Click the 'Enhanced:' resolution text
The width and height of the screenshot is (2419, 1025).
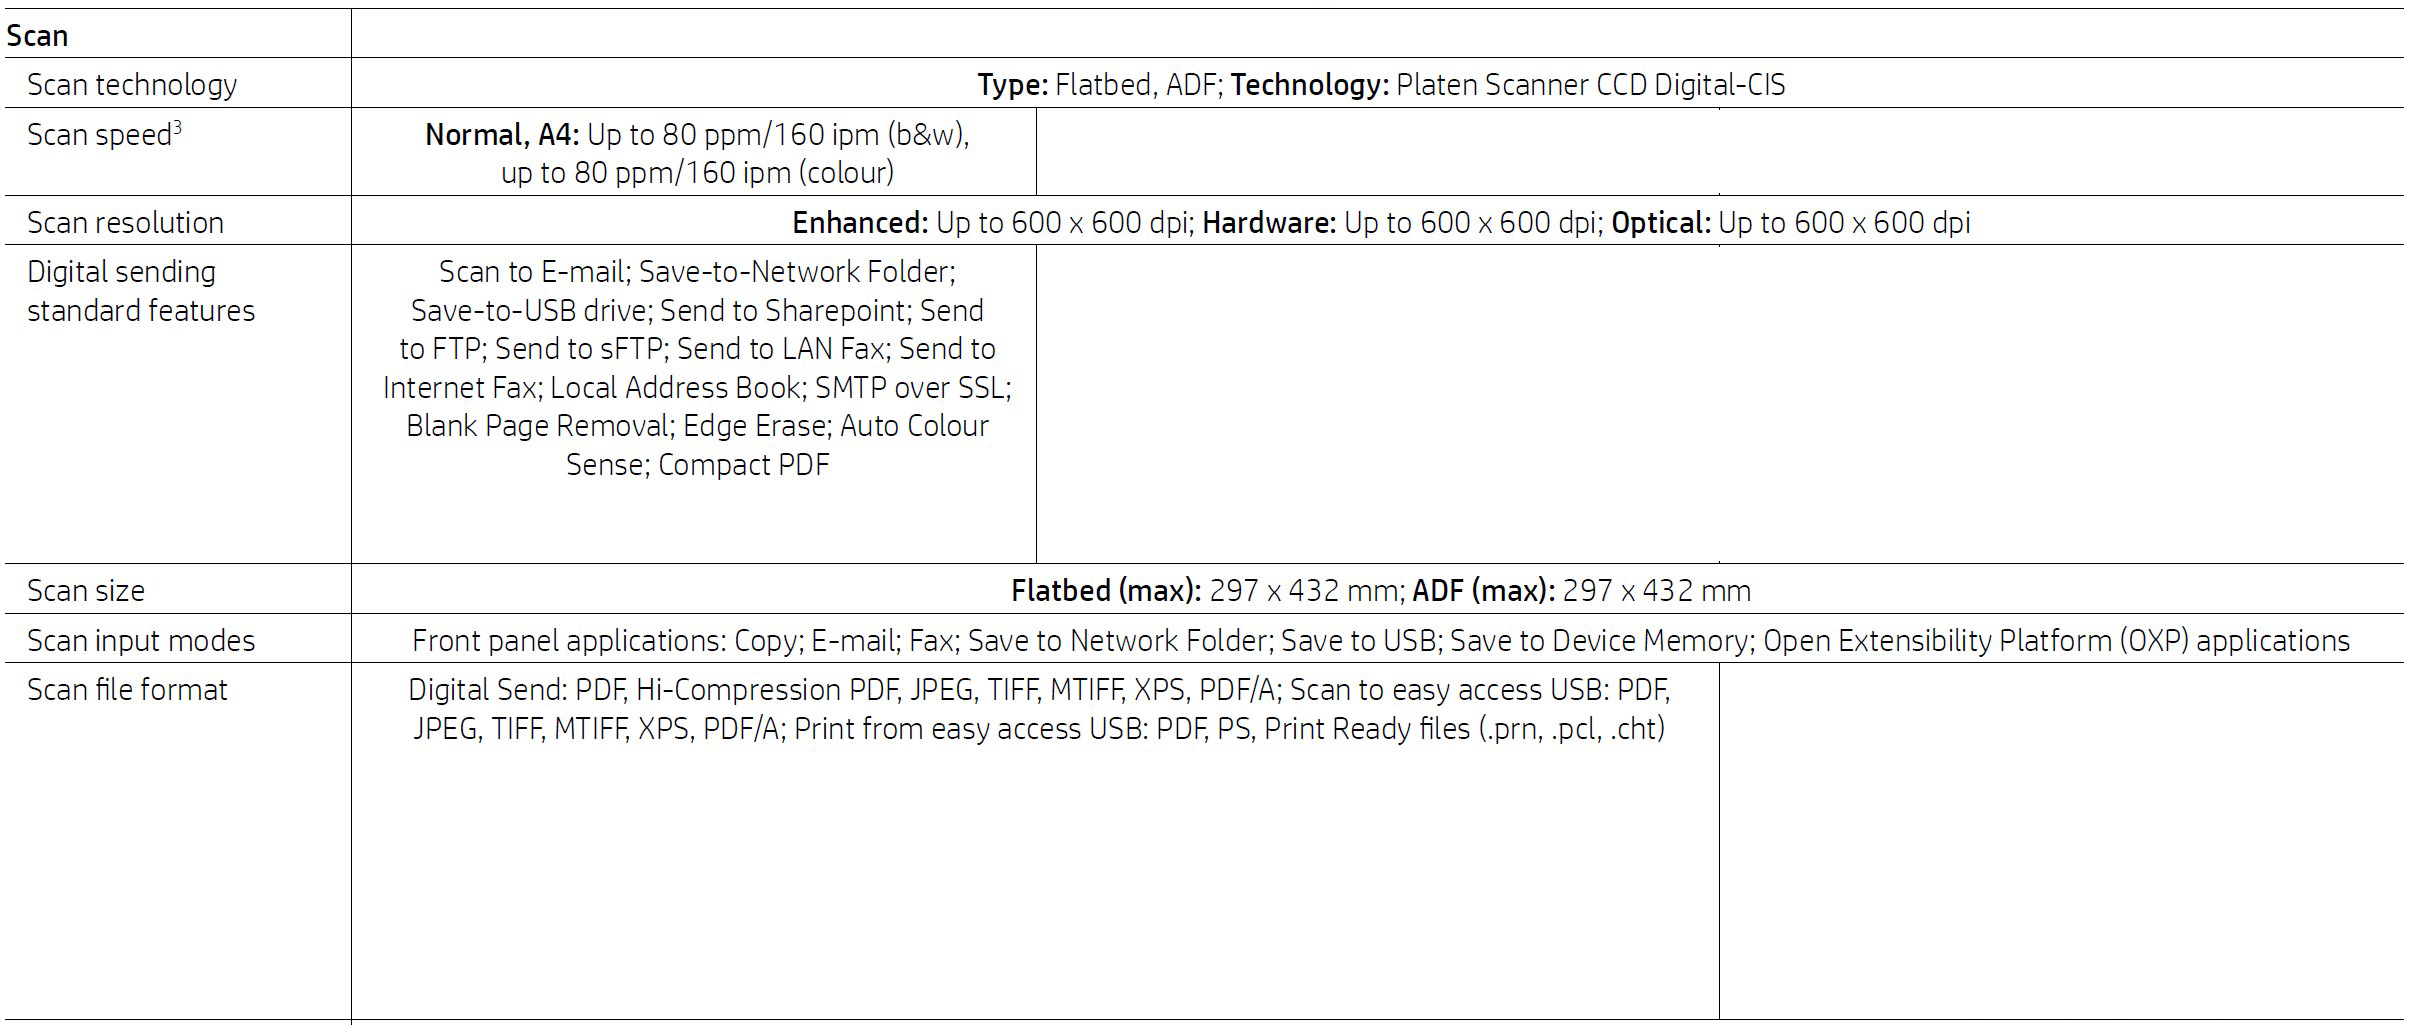click(x=860, y=223)
